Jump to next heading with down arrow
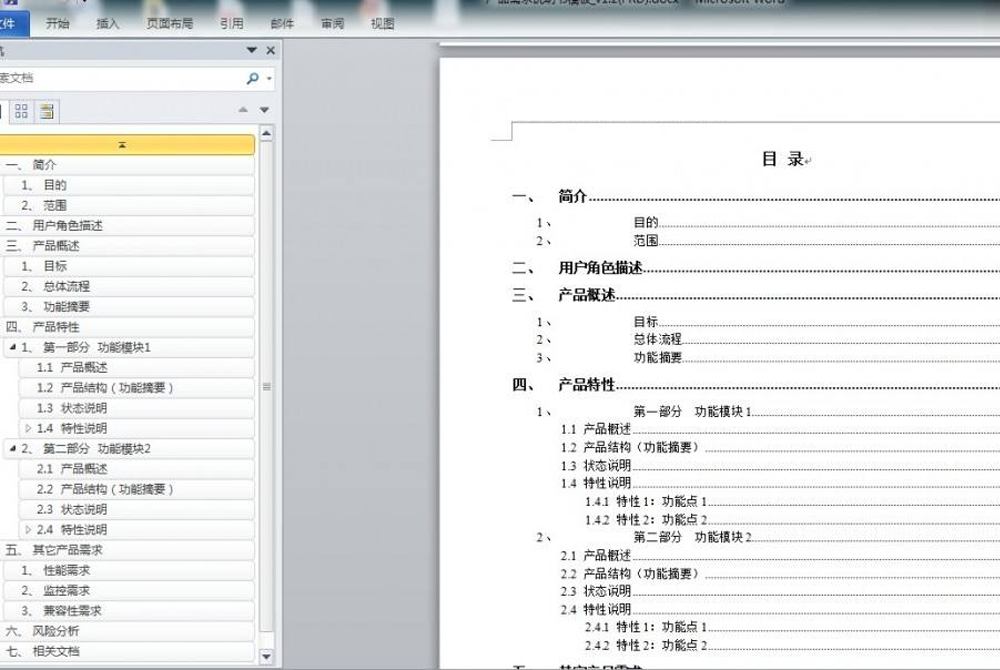This screenshot has width=1000, height=670. [x=265, y=110]
